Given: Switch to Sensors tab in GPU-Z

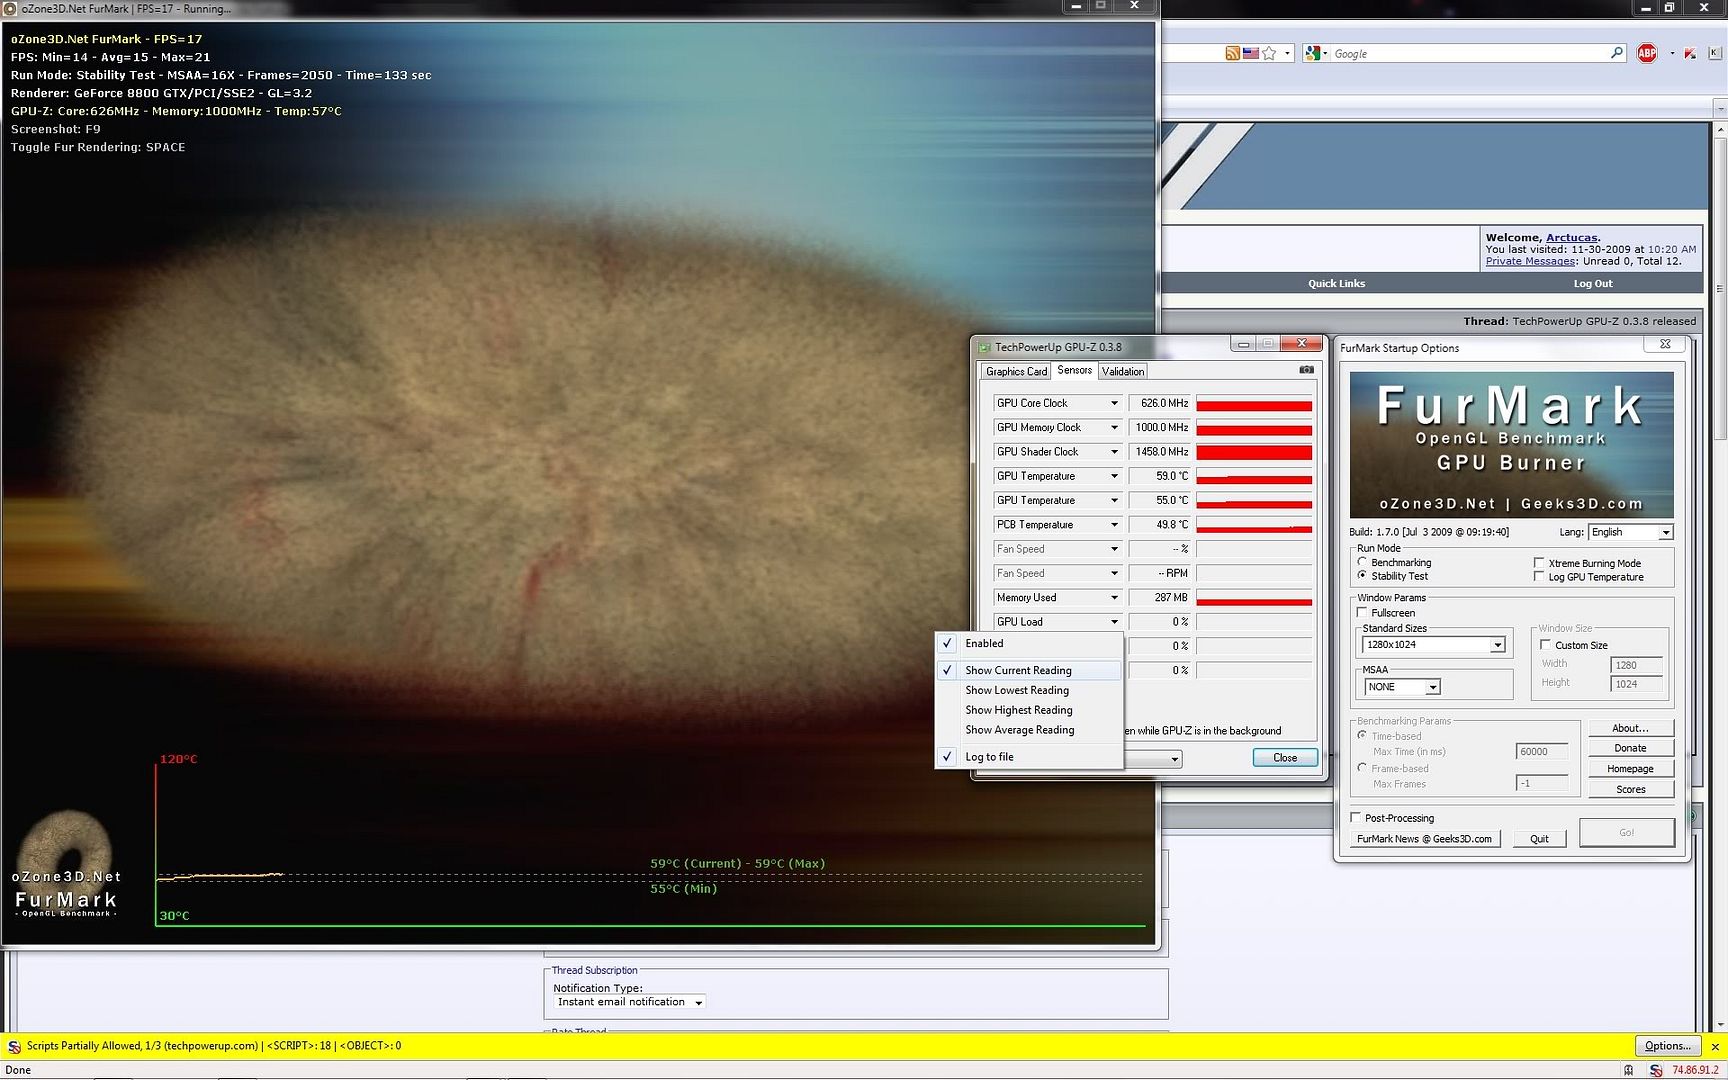Looking at the screenshot, I should (x=1075, y=370).
